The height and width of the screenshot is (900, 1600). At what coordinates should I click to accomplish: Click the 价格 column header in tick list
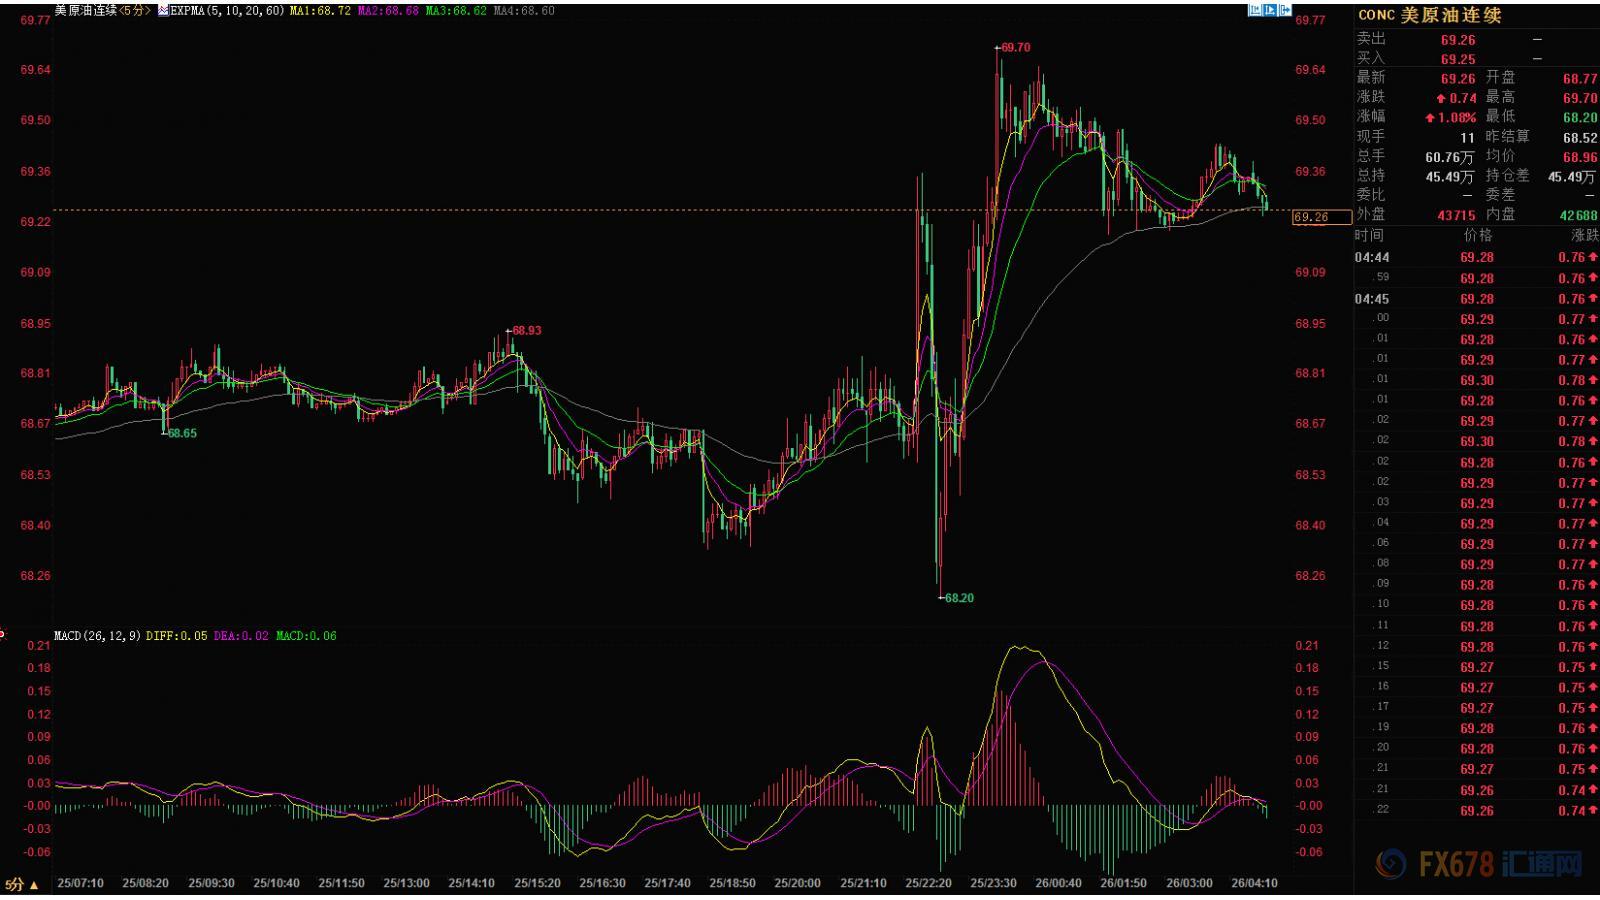[1478, 236]
